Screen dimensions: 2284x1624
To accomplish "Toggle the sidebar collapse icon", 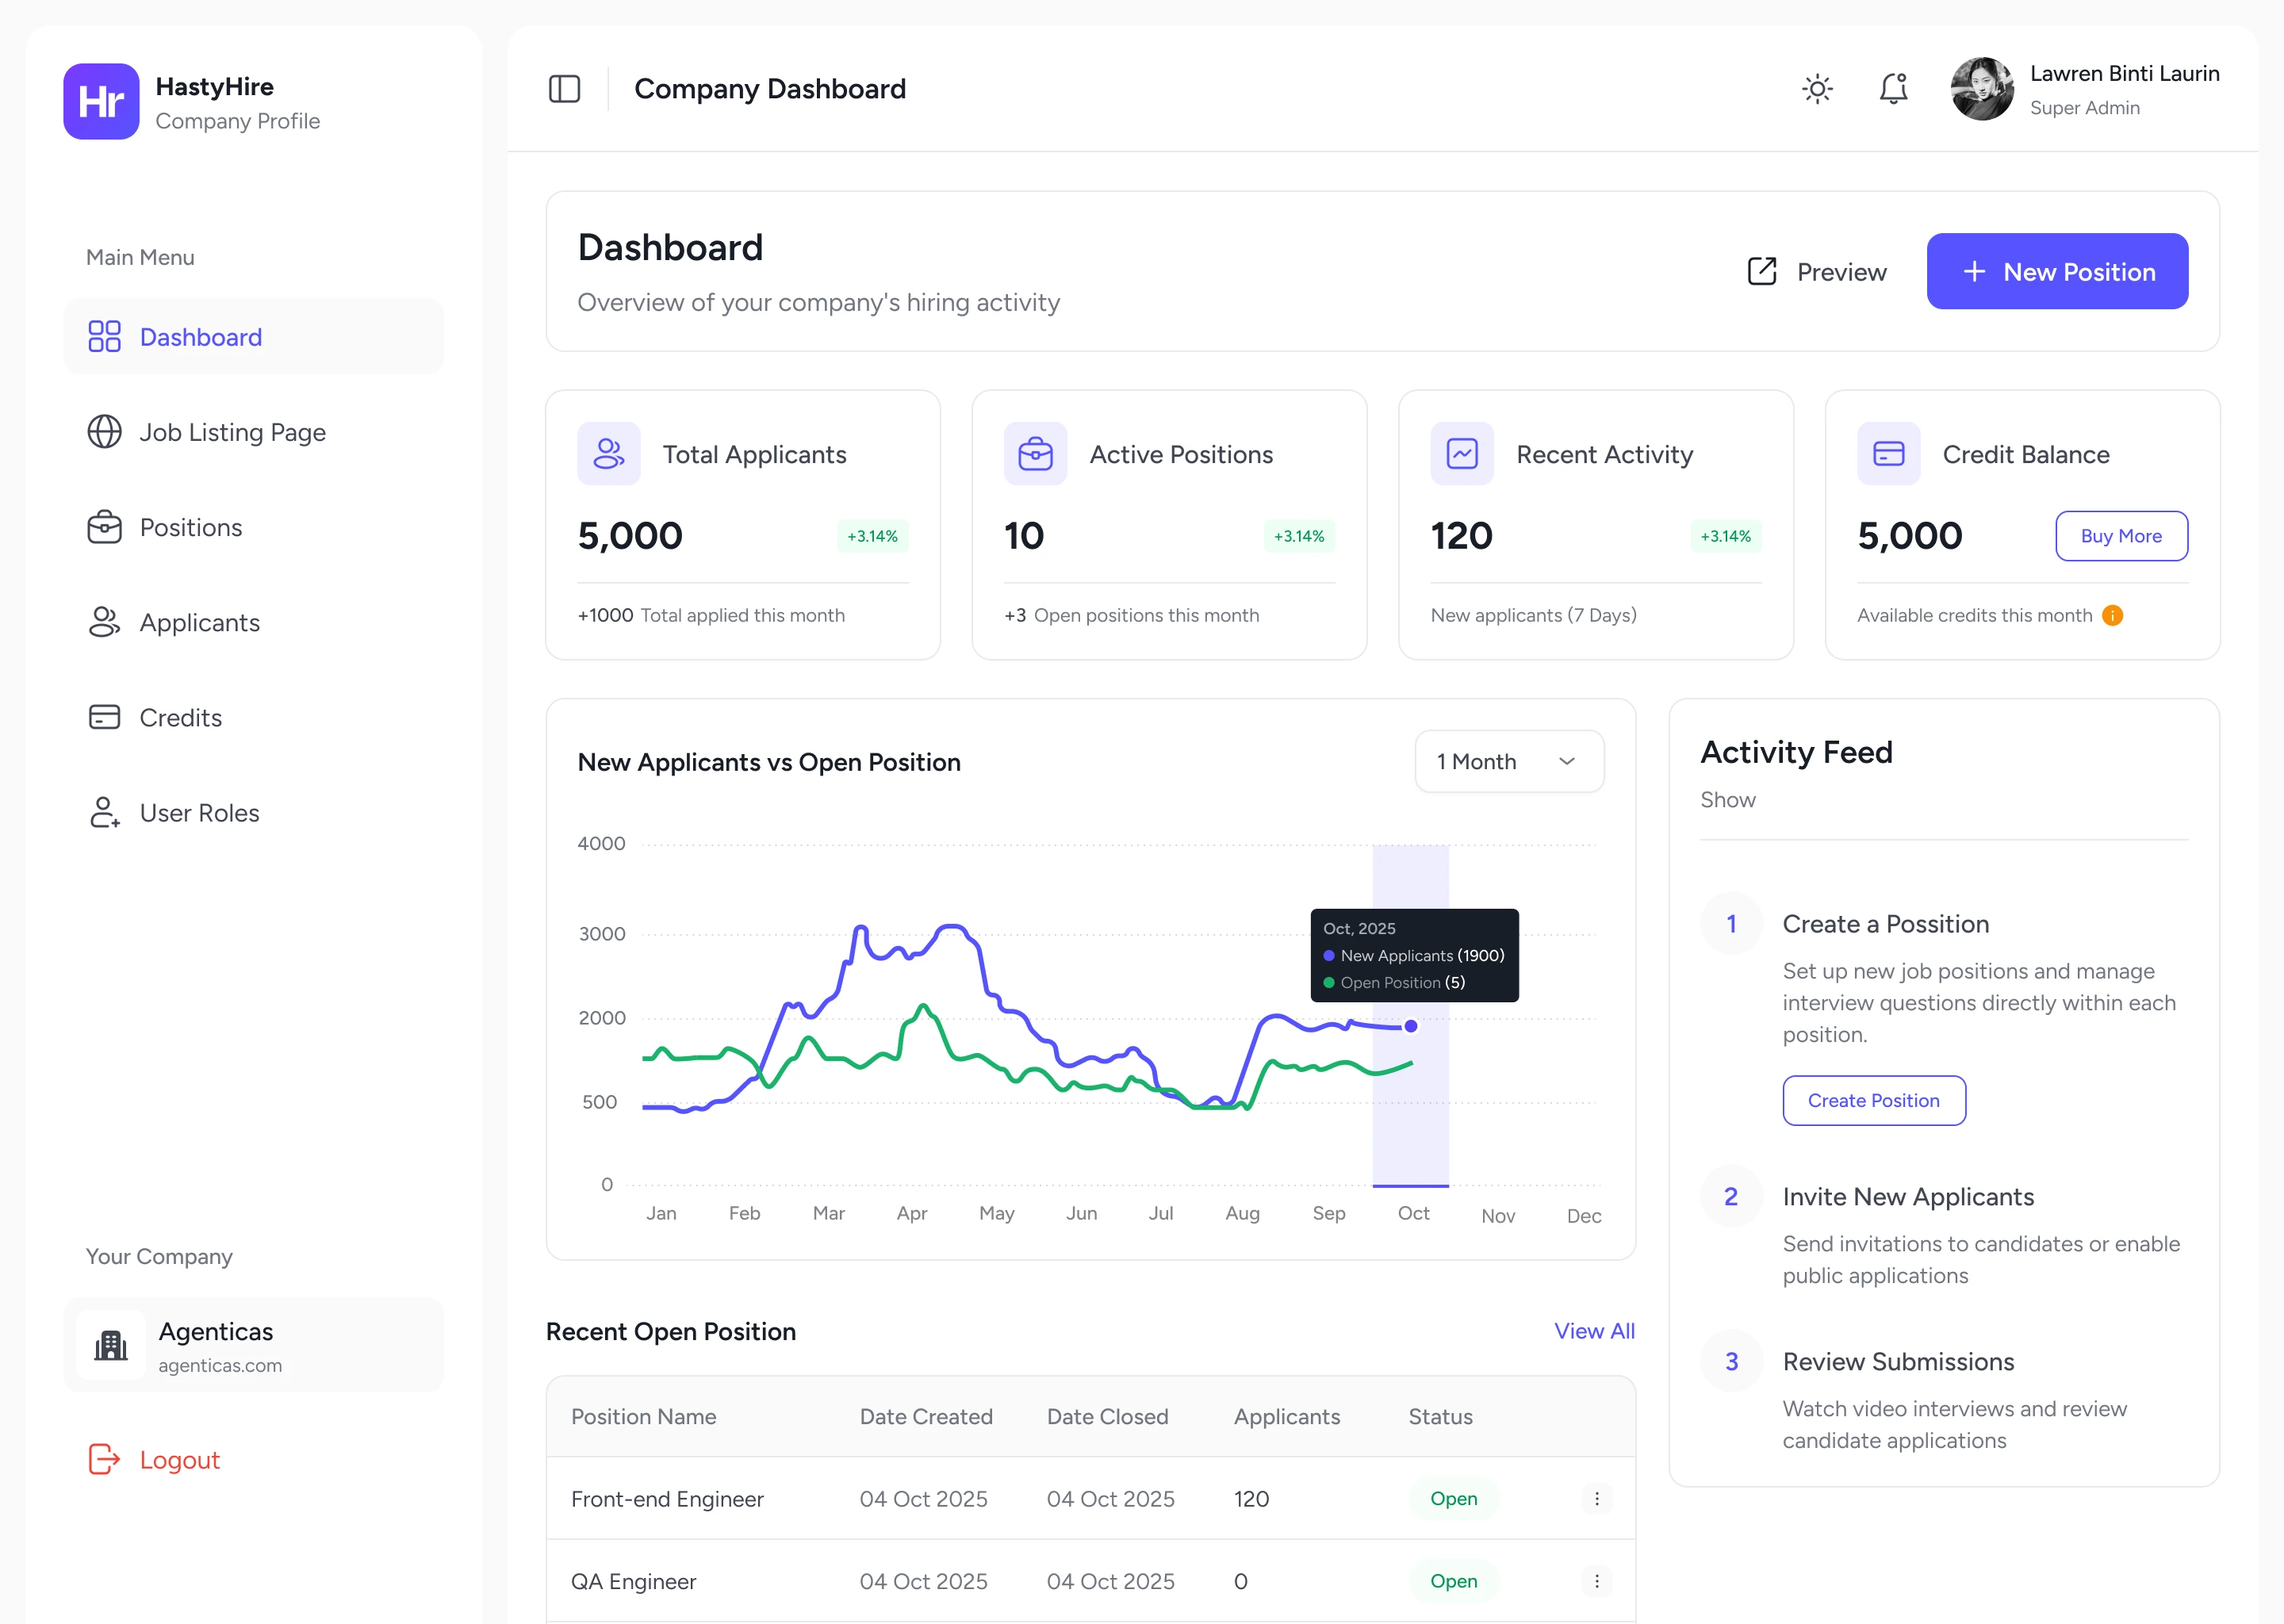I will (564, 89).
